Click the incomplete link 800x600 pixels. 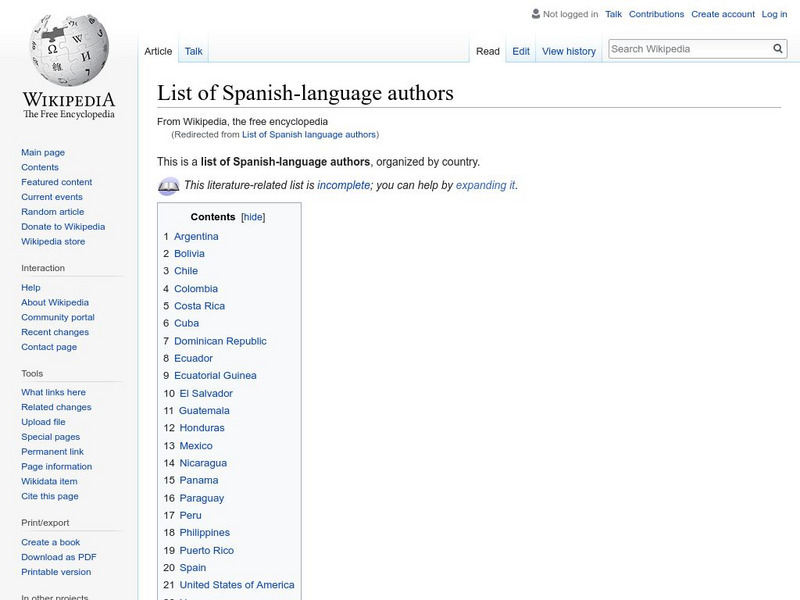[x=343, y=185]
